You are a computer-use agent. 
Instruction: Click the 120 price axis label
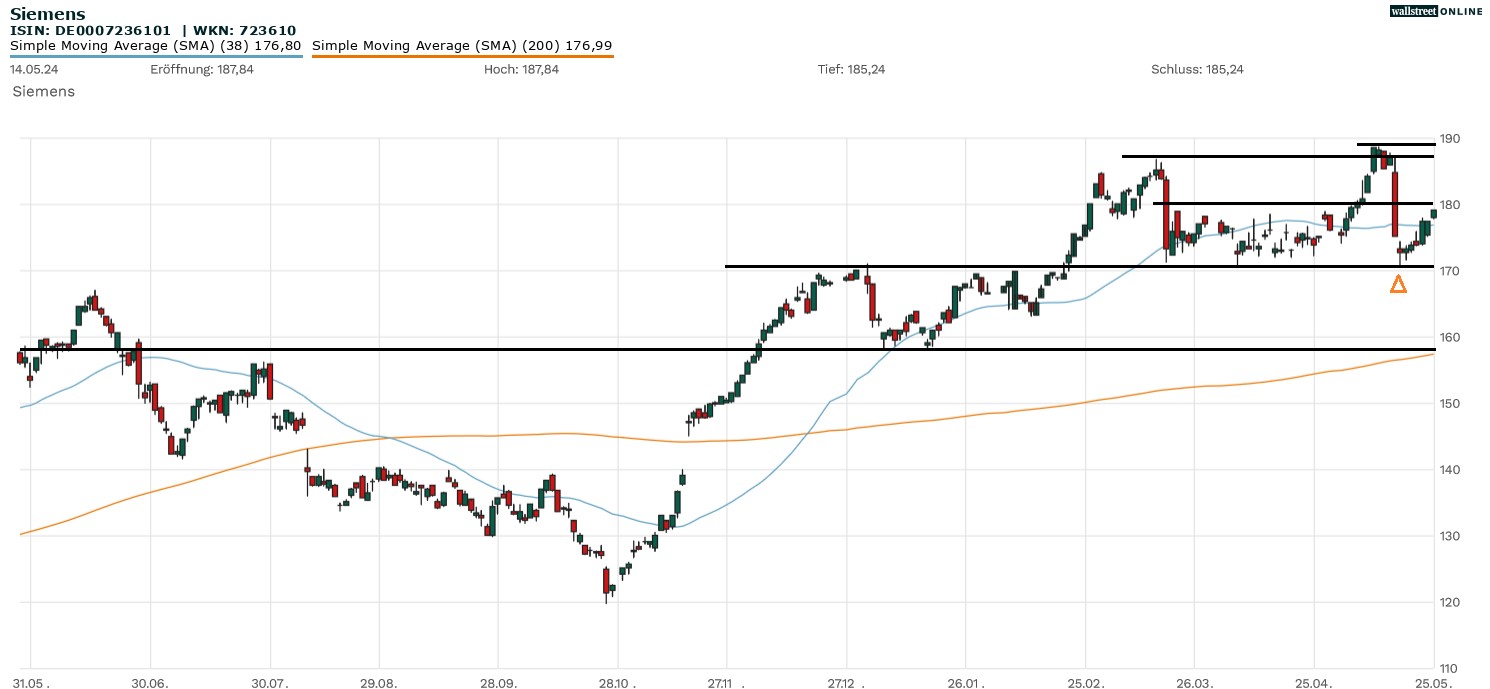(1450, 602)
